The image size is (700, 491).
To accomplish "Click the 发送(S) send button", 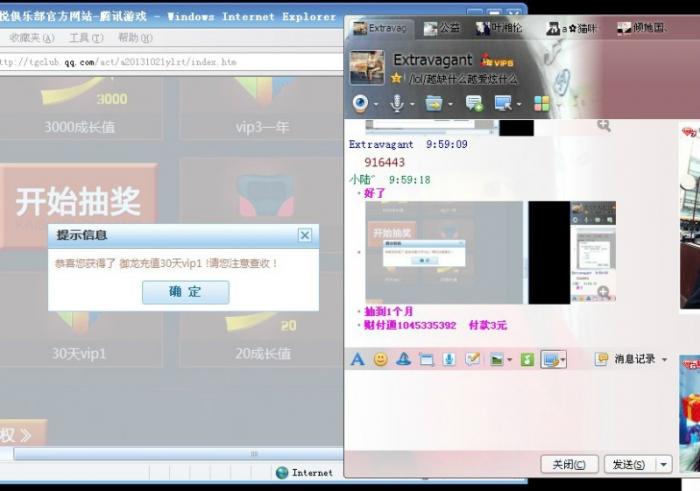I will point(629,465).
